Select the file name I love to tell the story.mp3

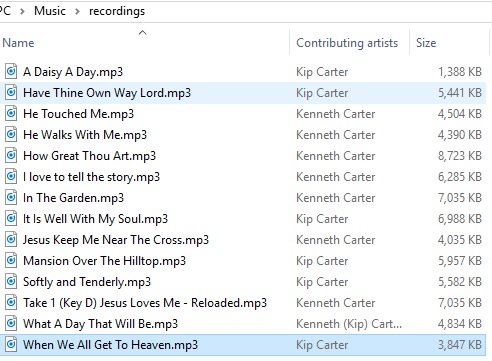pyautogui.click(x=91, y=177)
